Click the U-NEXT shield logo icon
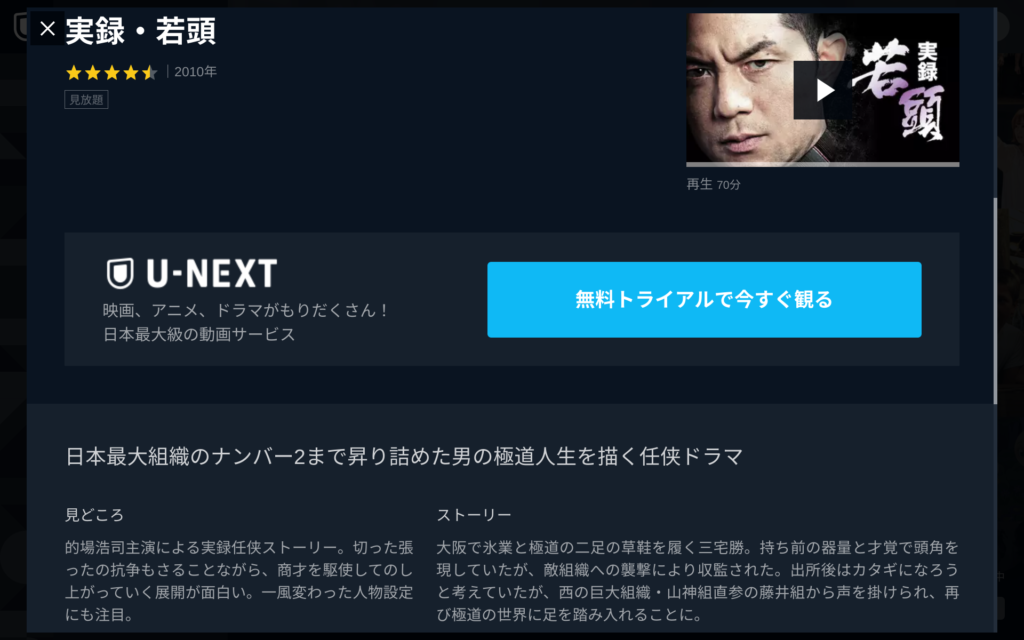Image resolution: width=1024 pixels, height=640 pixels. (120, 273)
